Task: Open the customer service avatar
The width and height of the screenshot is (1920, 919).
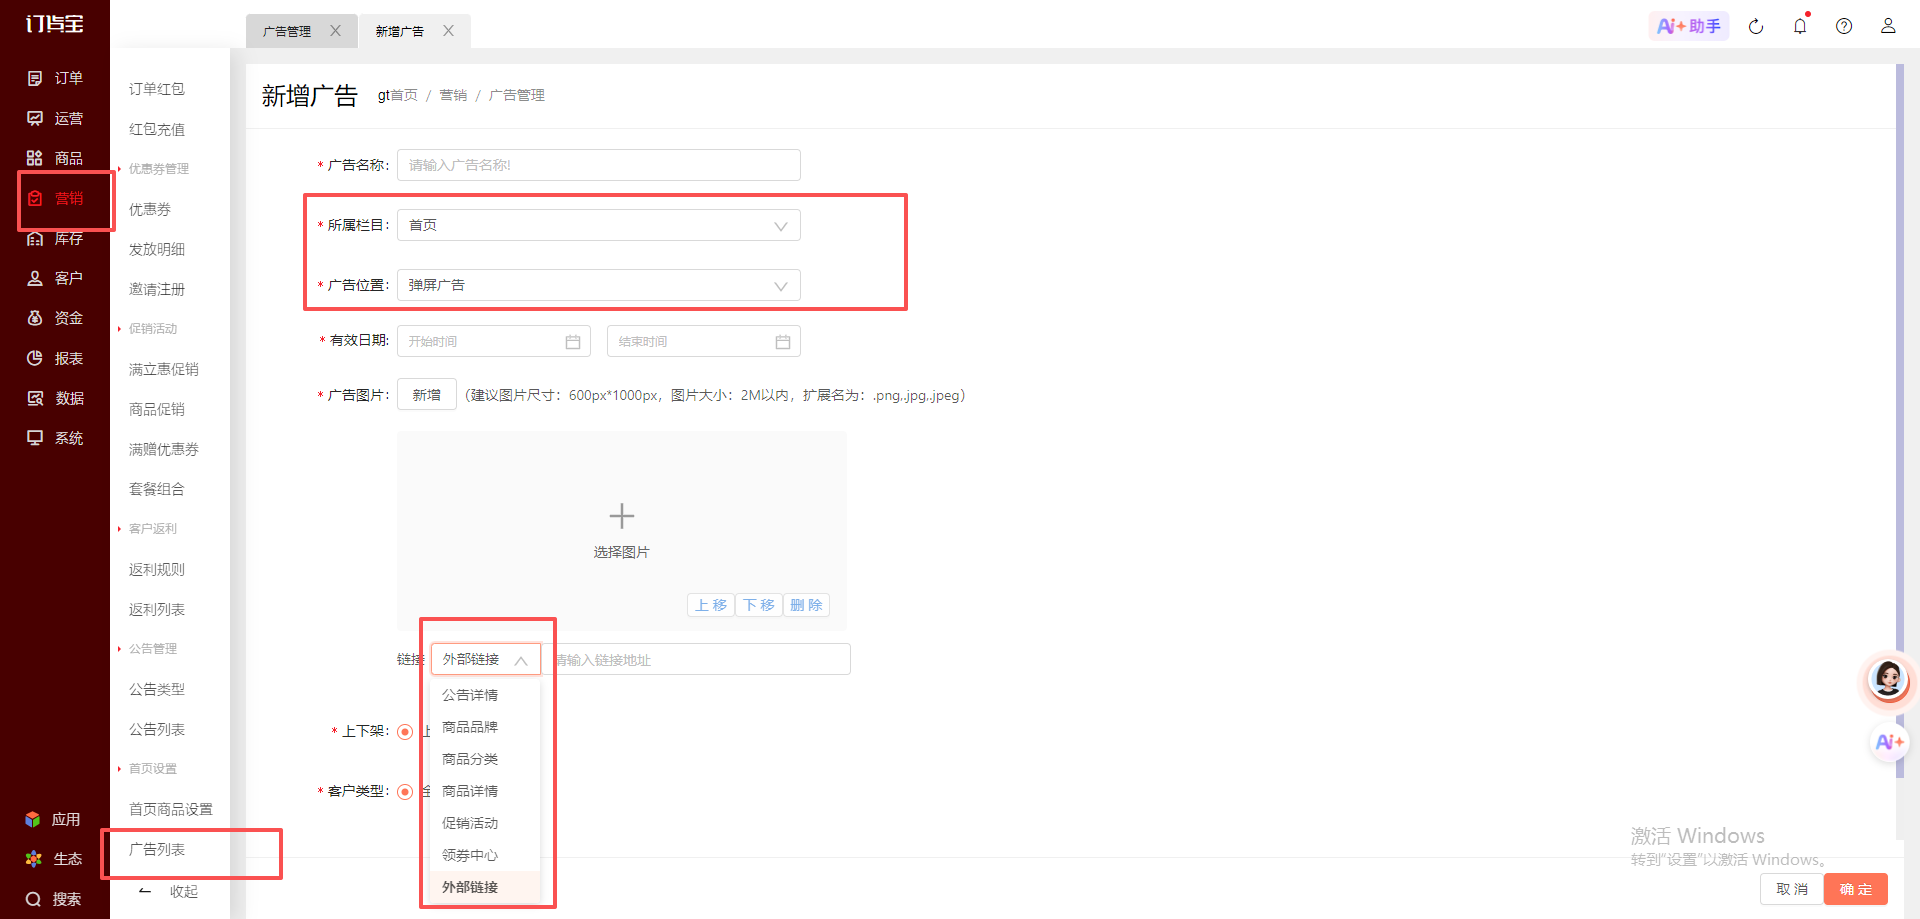Action: click(x=1889, y=680)
